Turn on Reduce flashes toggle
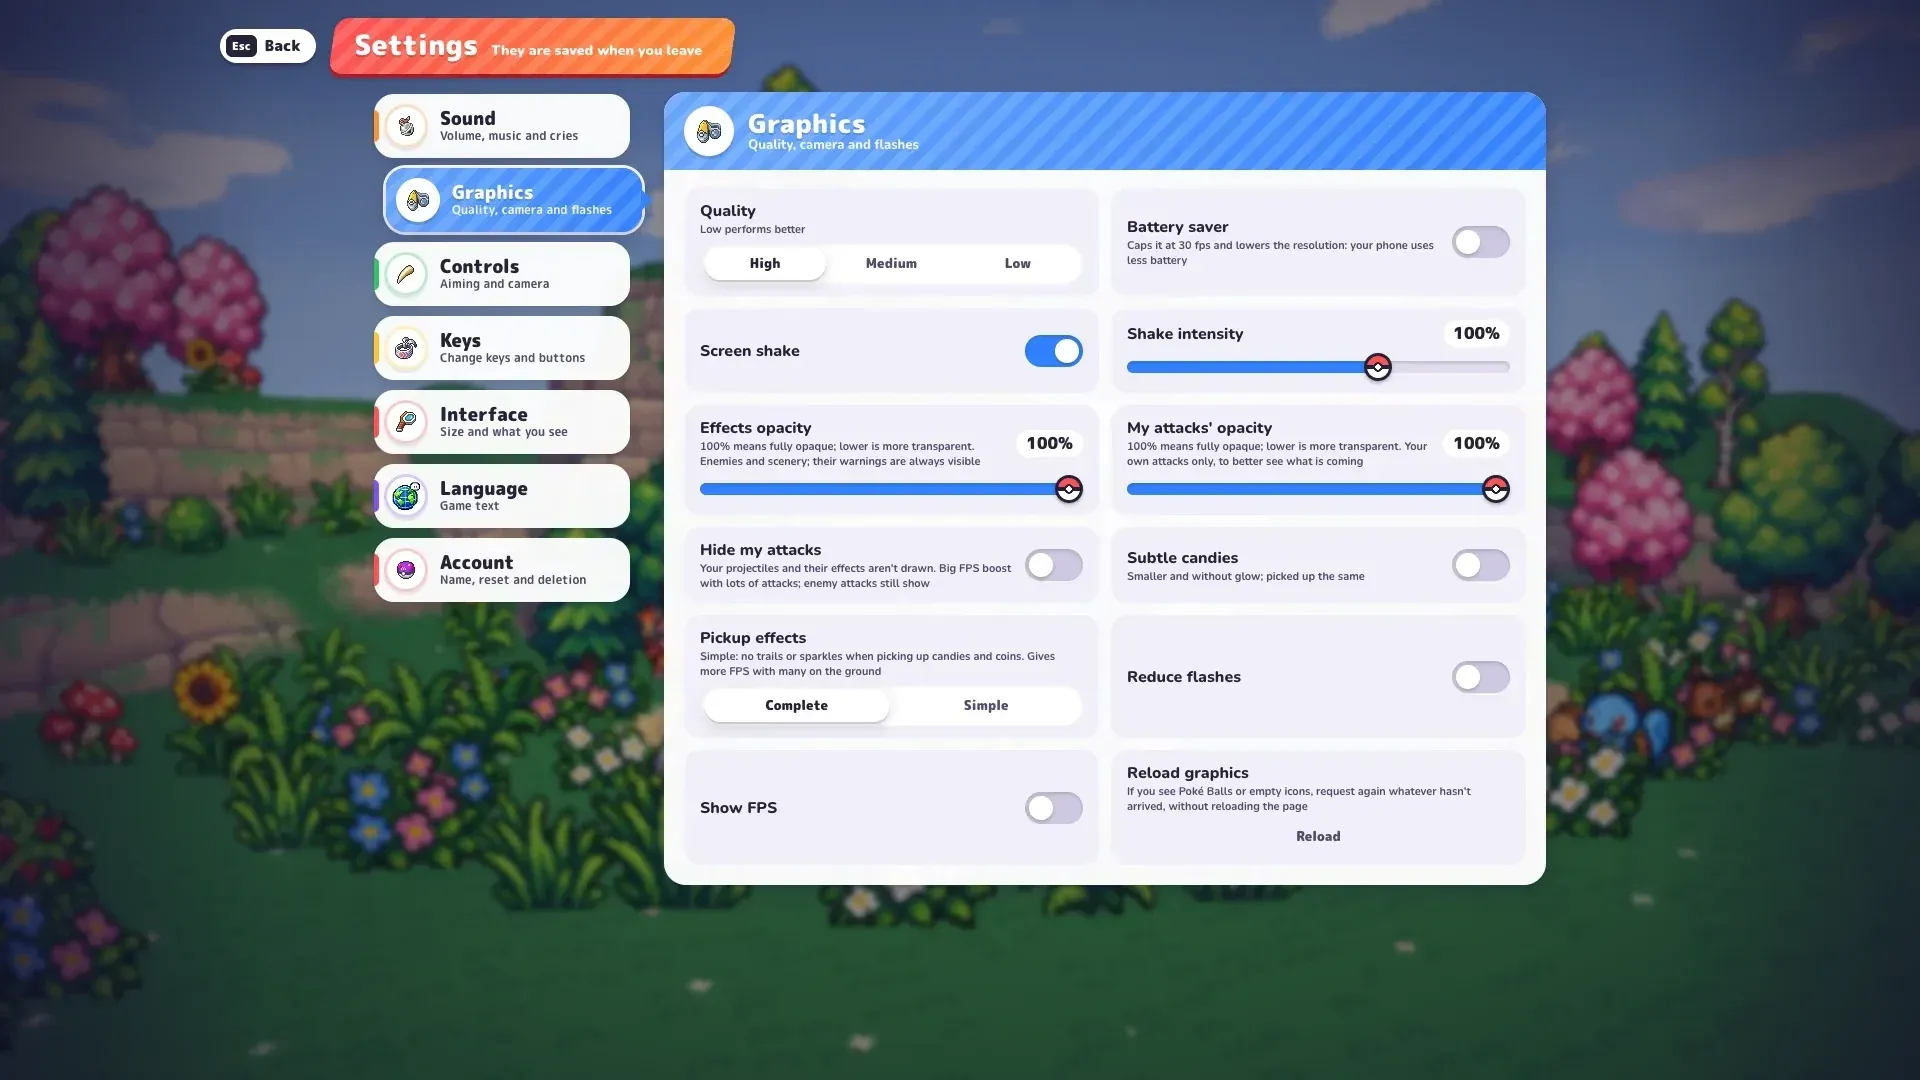This screenshot has width=1920, height=1080. click(1480, 677)
